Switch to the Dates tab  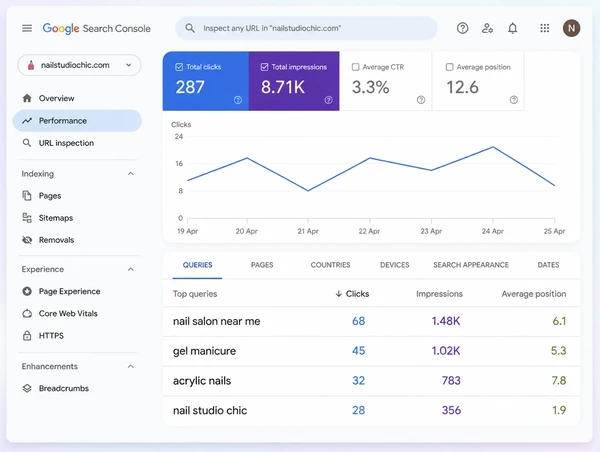click(x=548, y=265)
